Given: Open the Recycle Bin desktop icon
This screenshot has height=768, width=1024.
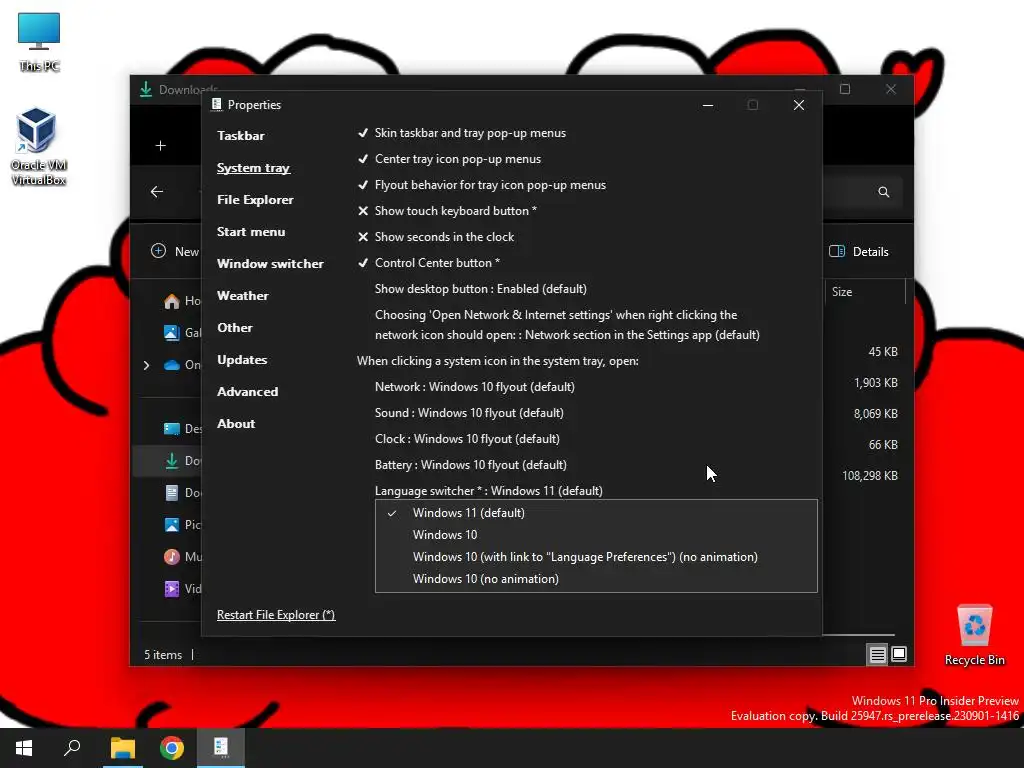Looking at the screenshot, I should [974, 635].
